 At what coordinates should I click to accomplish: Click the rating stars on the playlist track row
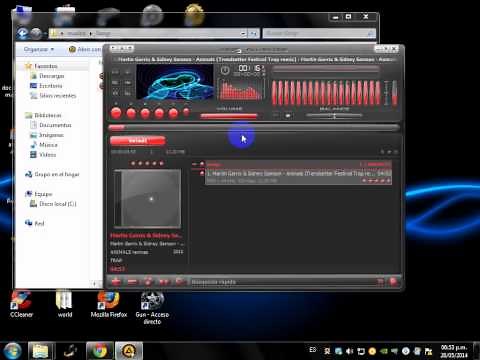(376, 181)
